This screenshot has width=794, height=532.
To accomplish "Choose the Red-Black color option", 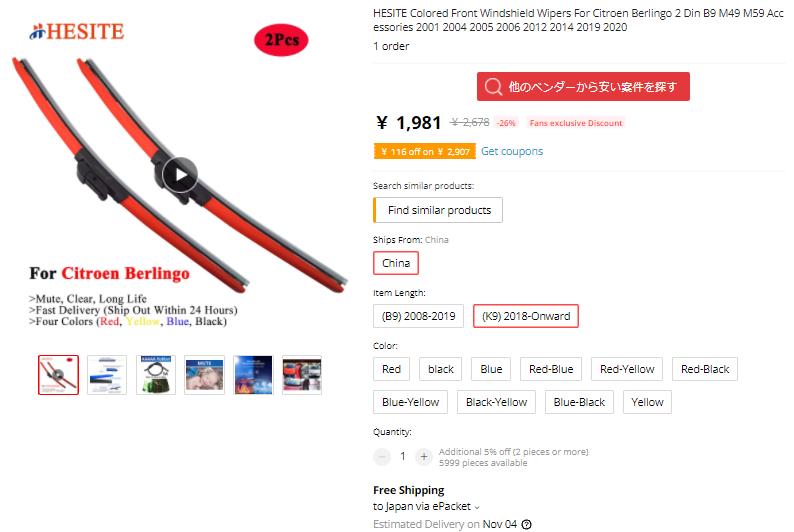I will pyautogui.click(x=704, y=370).
